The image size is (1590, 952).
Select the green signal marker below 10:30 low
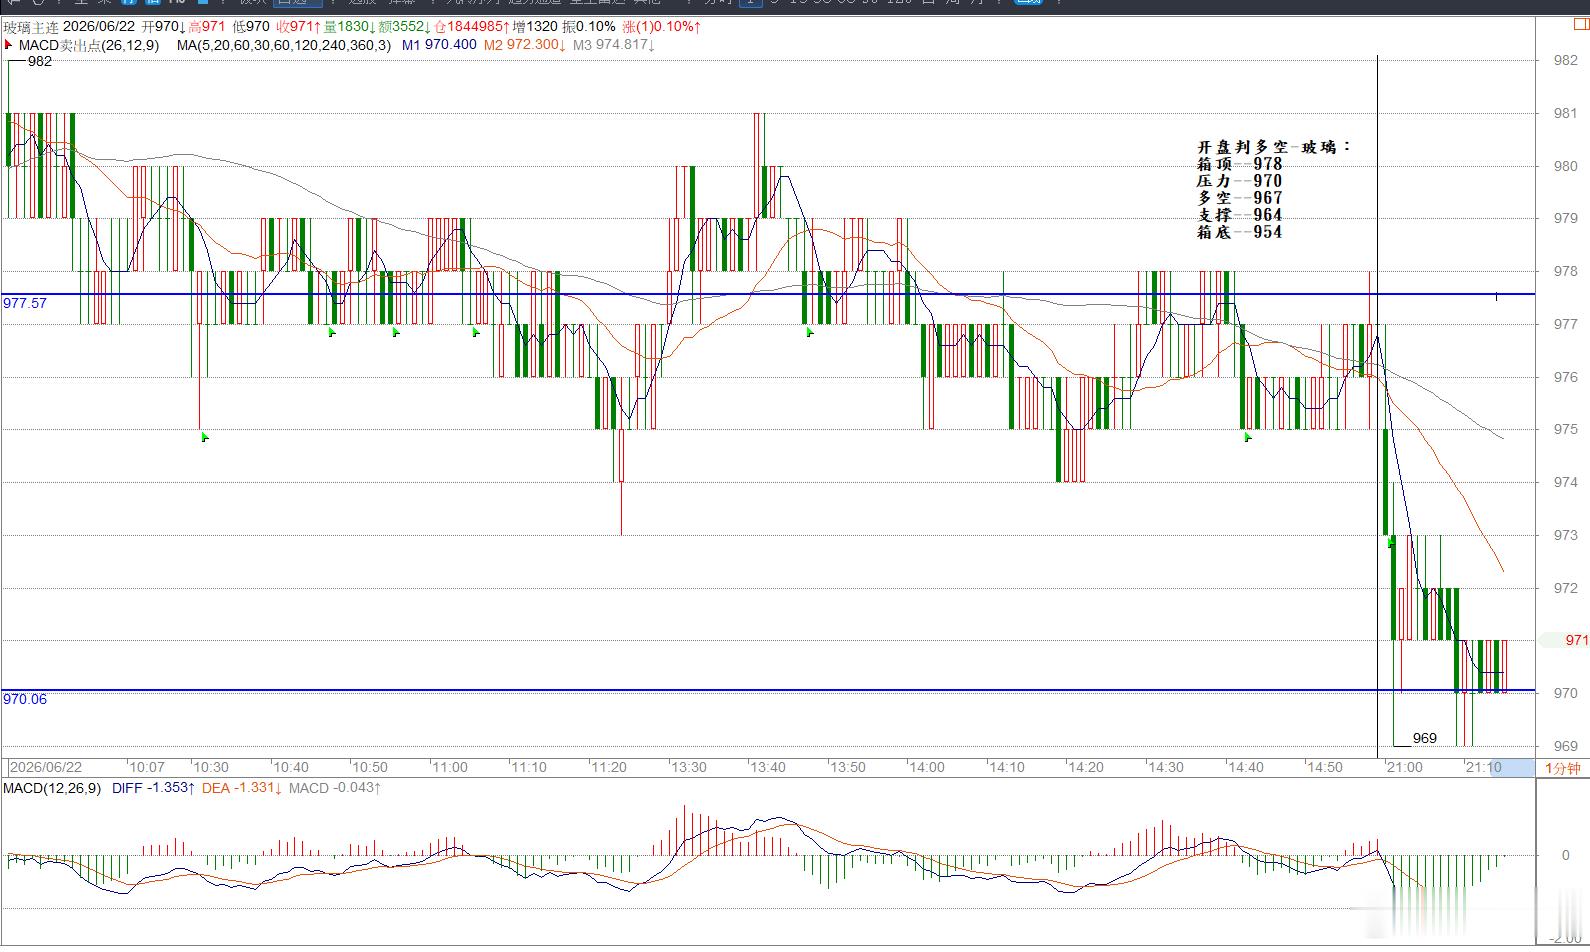tap(205, 437)
